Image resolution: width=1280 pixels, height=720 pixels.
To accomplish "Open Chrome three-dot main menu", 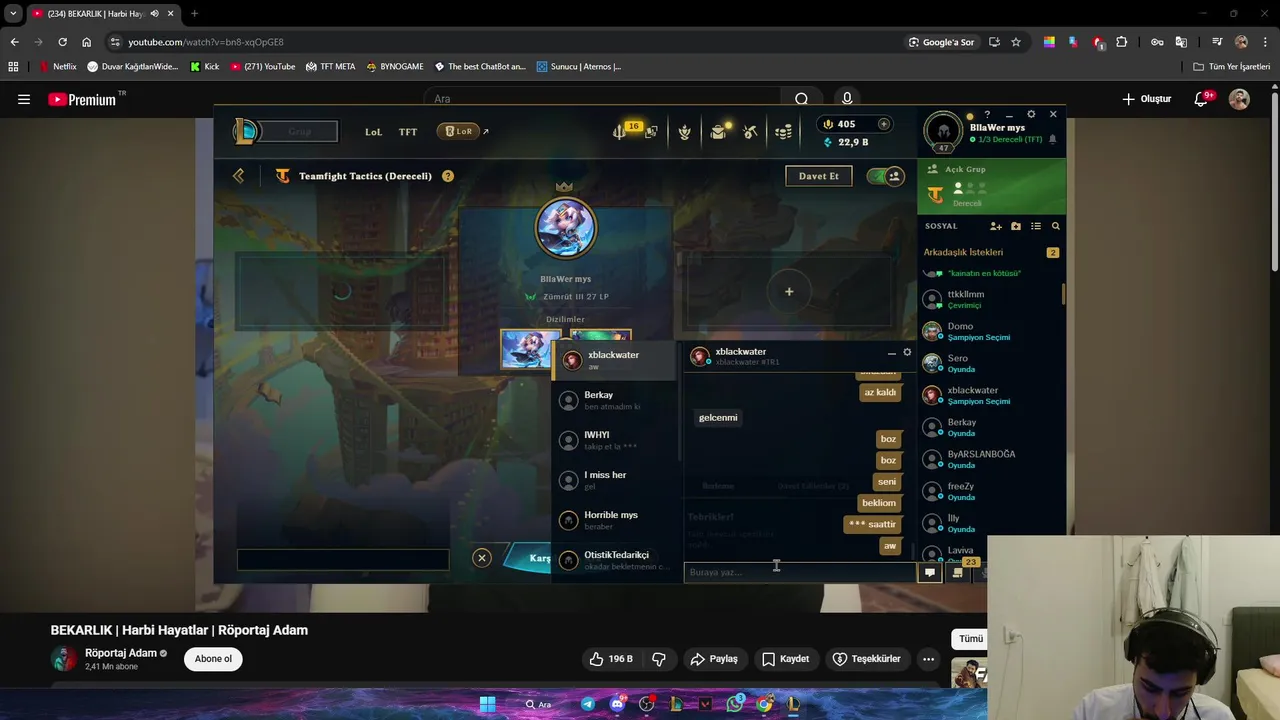I will (x=1265, y=42).
